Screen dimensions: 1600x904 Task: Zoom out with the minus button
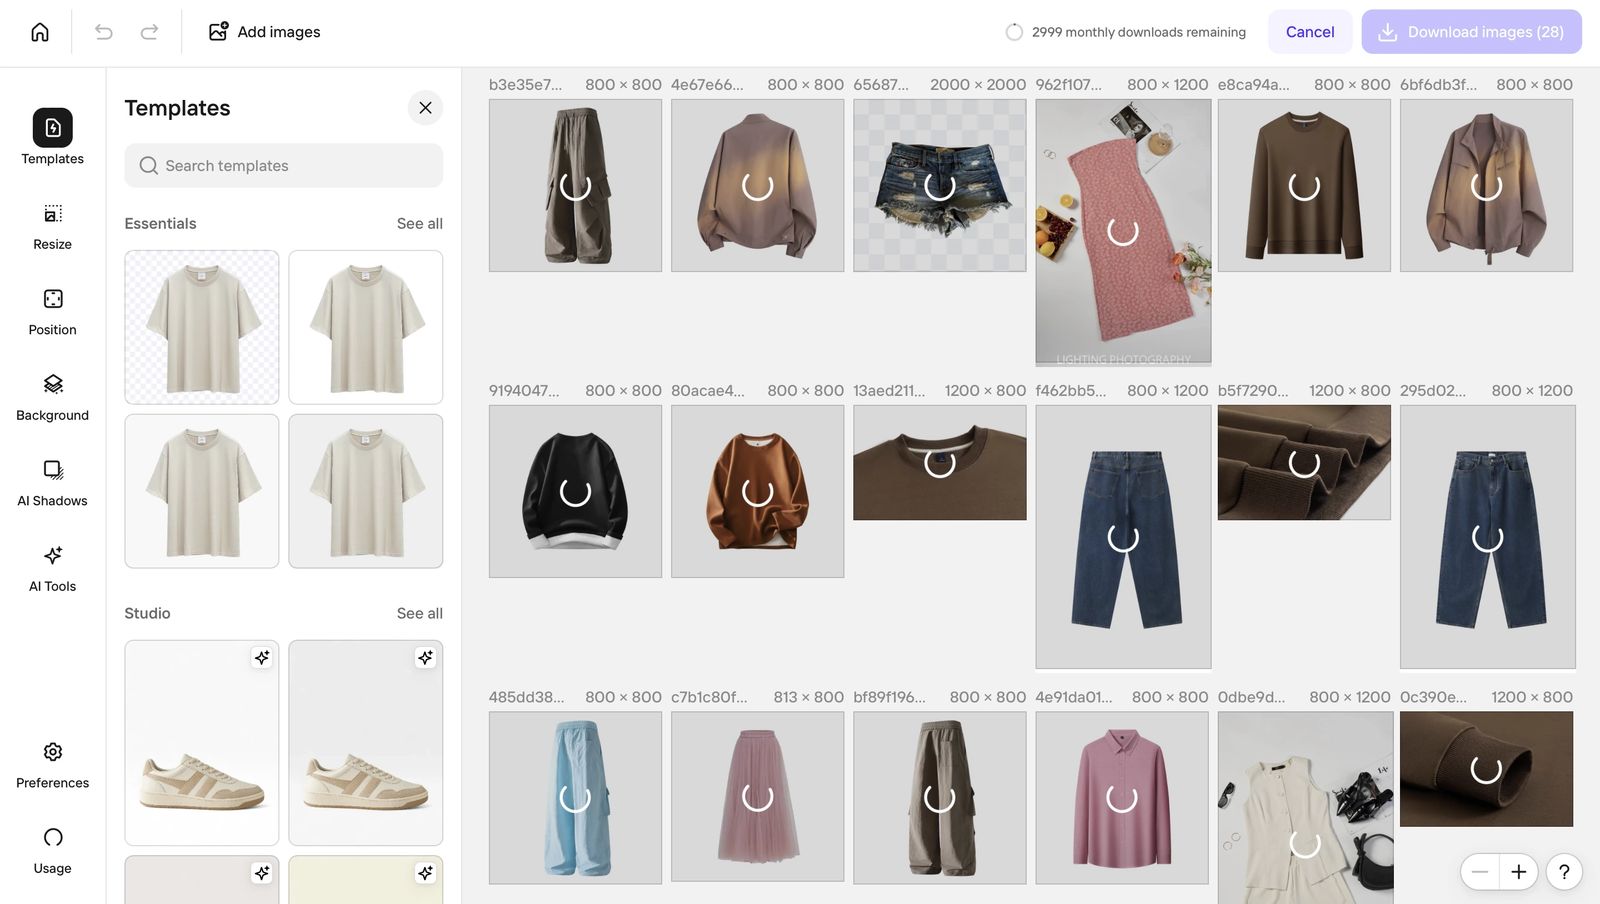point(1480,872)
